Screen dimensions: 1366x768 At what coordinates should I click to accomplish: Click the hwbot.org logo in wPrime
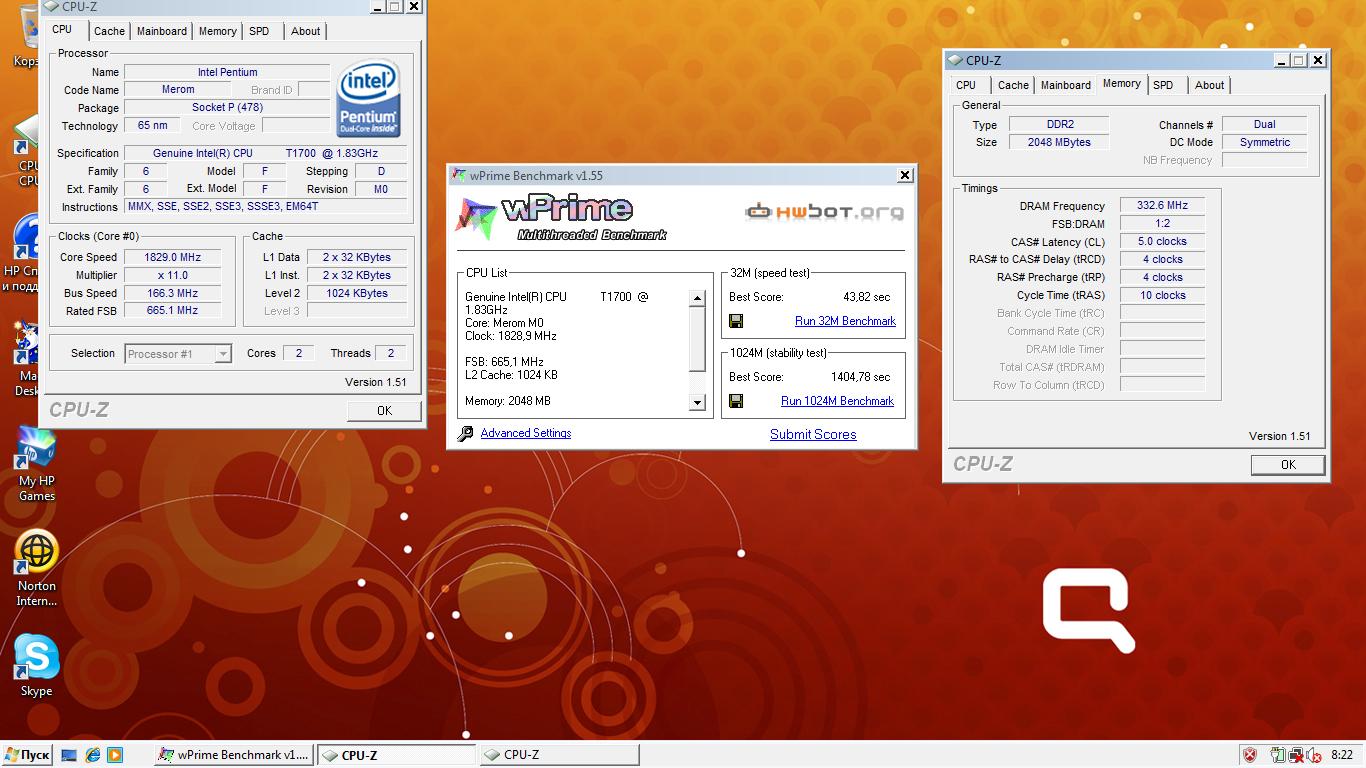(825, 211)
